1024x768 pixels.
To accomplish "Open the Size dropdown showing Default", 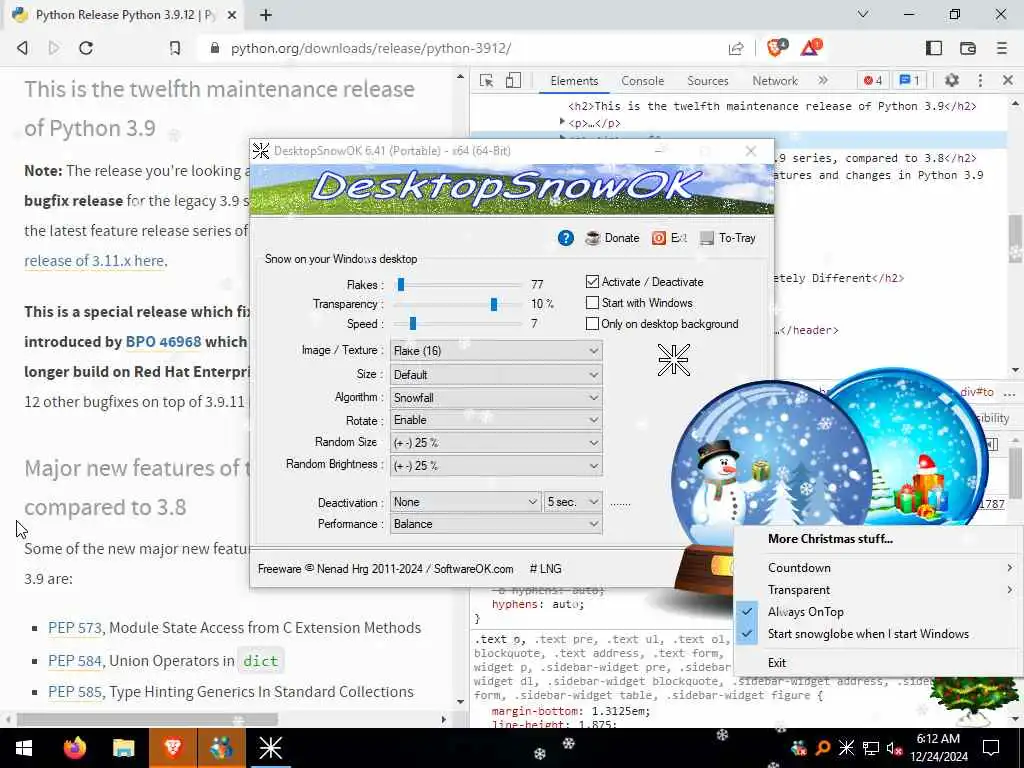I will coord(496,375).
